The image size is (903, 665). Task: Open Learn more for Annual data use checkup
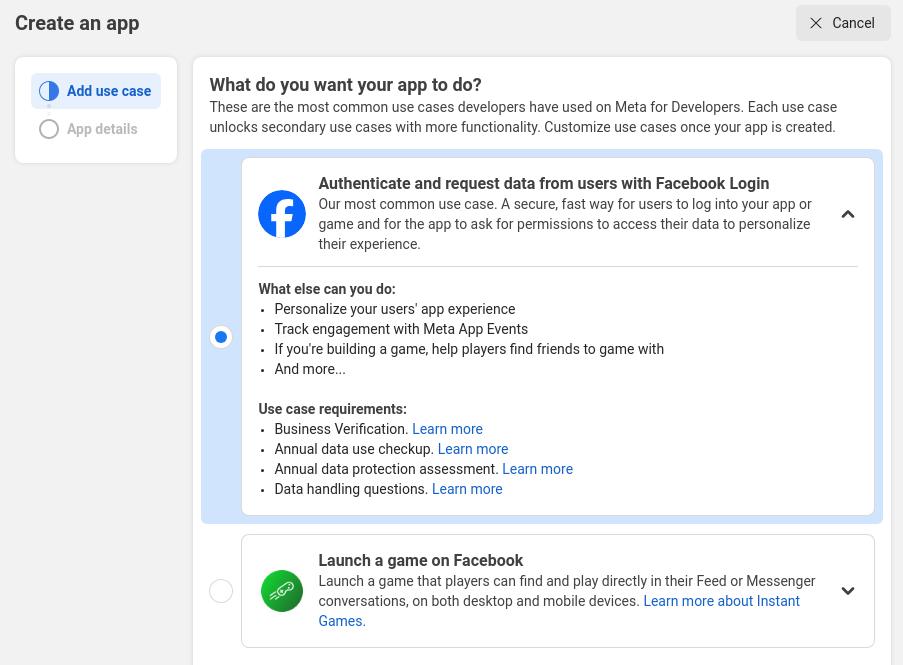[473, 449]
